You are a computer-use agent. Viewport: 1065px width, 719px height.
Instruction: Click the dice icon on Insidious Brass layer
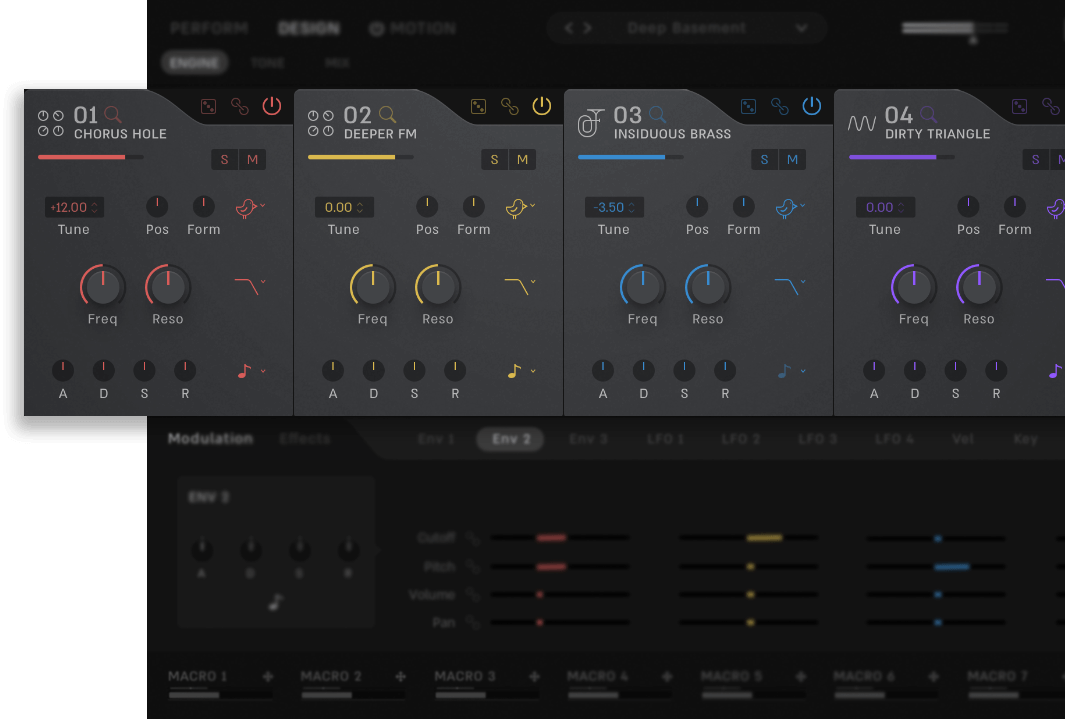pyautogui.click(x=748, y=106)
